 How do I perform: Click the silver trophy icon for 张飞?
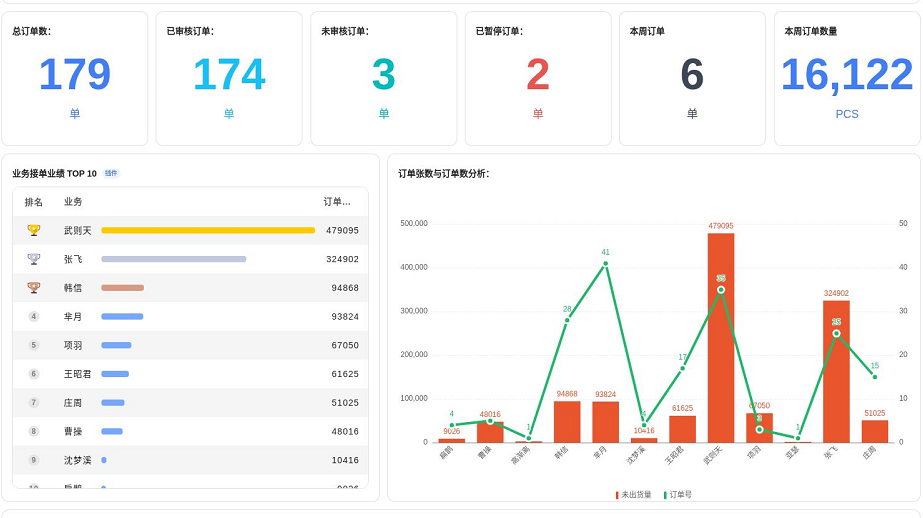tap(34, 259)
